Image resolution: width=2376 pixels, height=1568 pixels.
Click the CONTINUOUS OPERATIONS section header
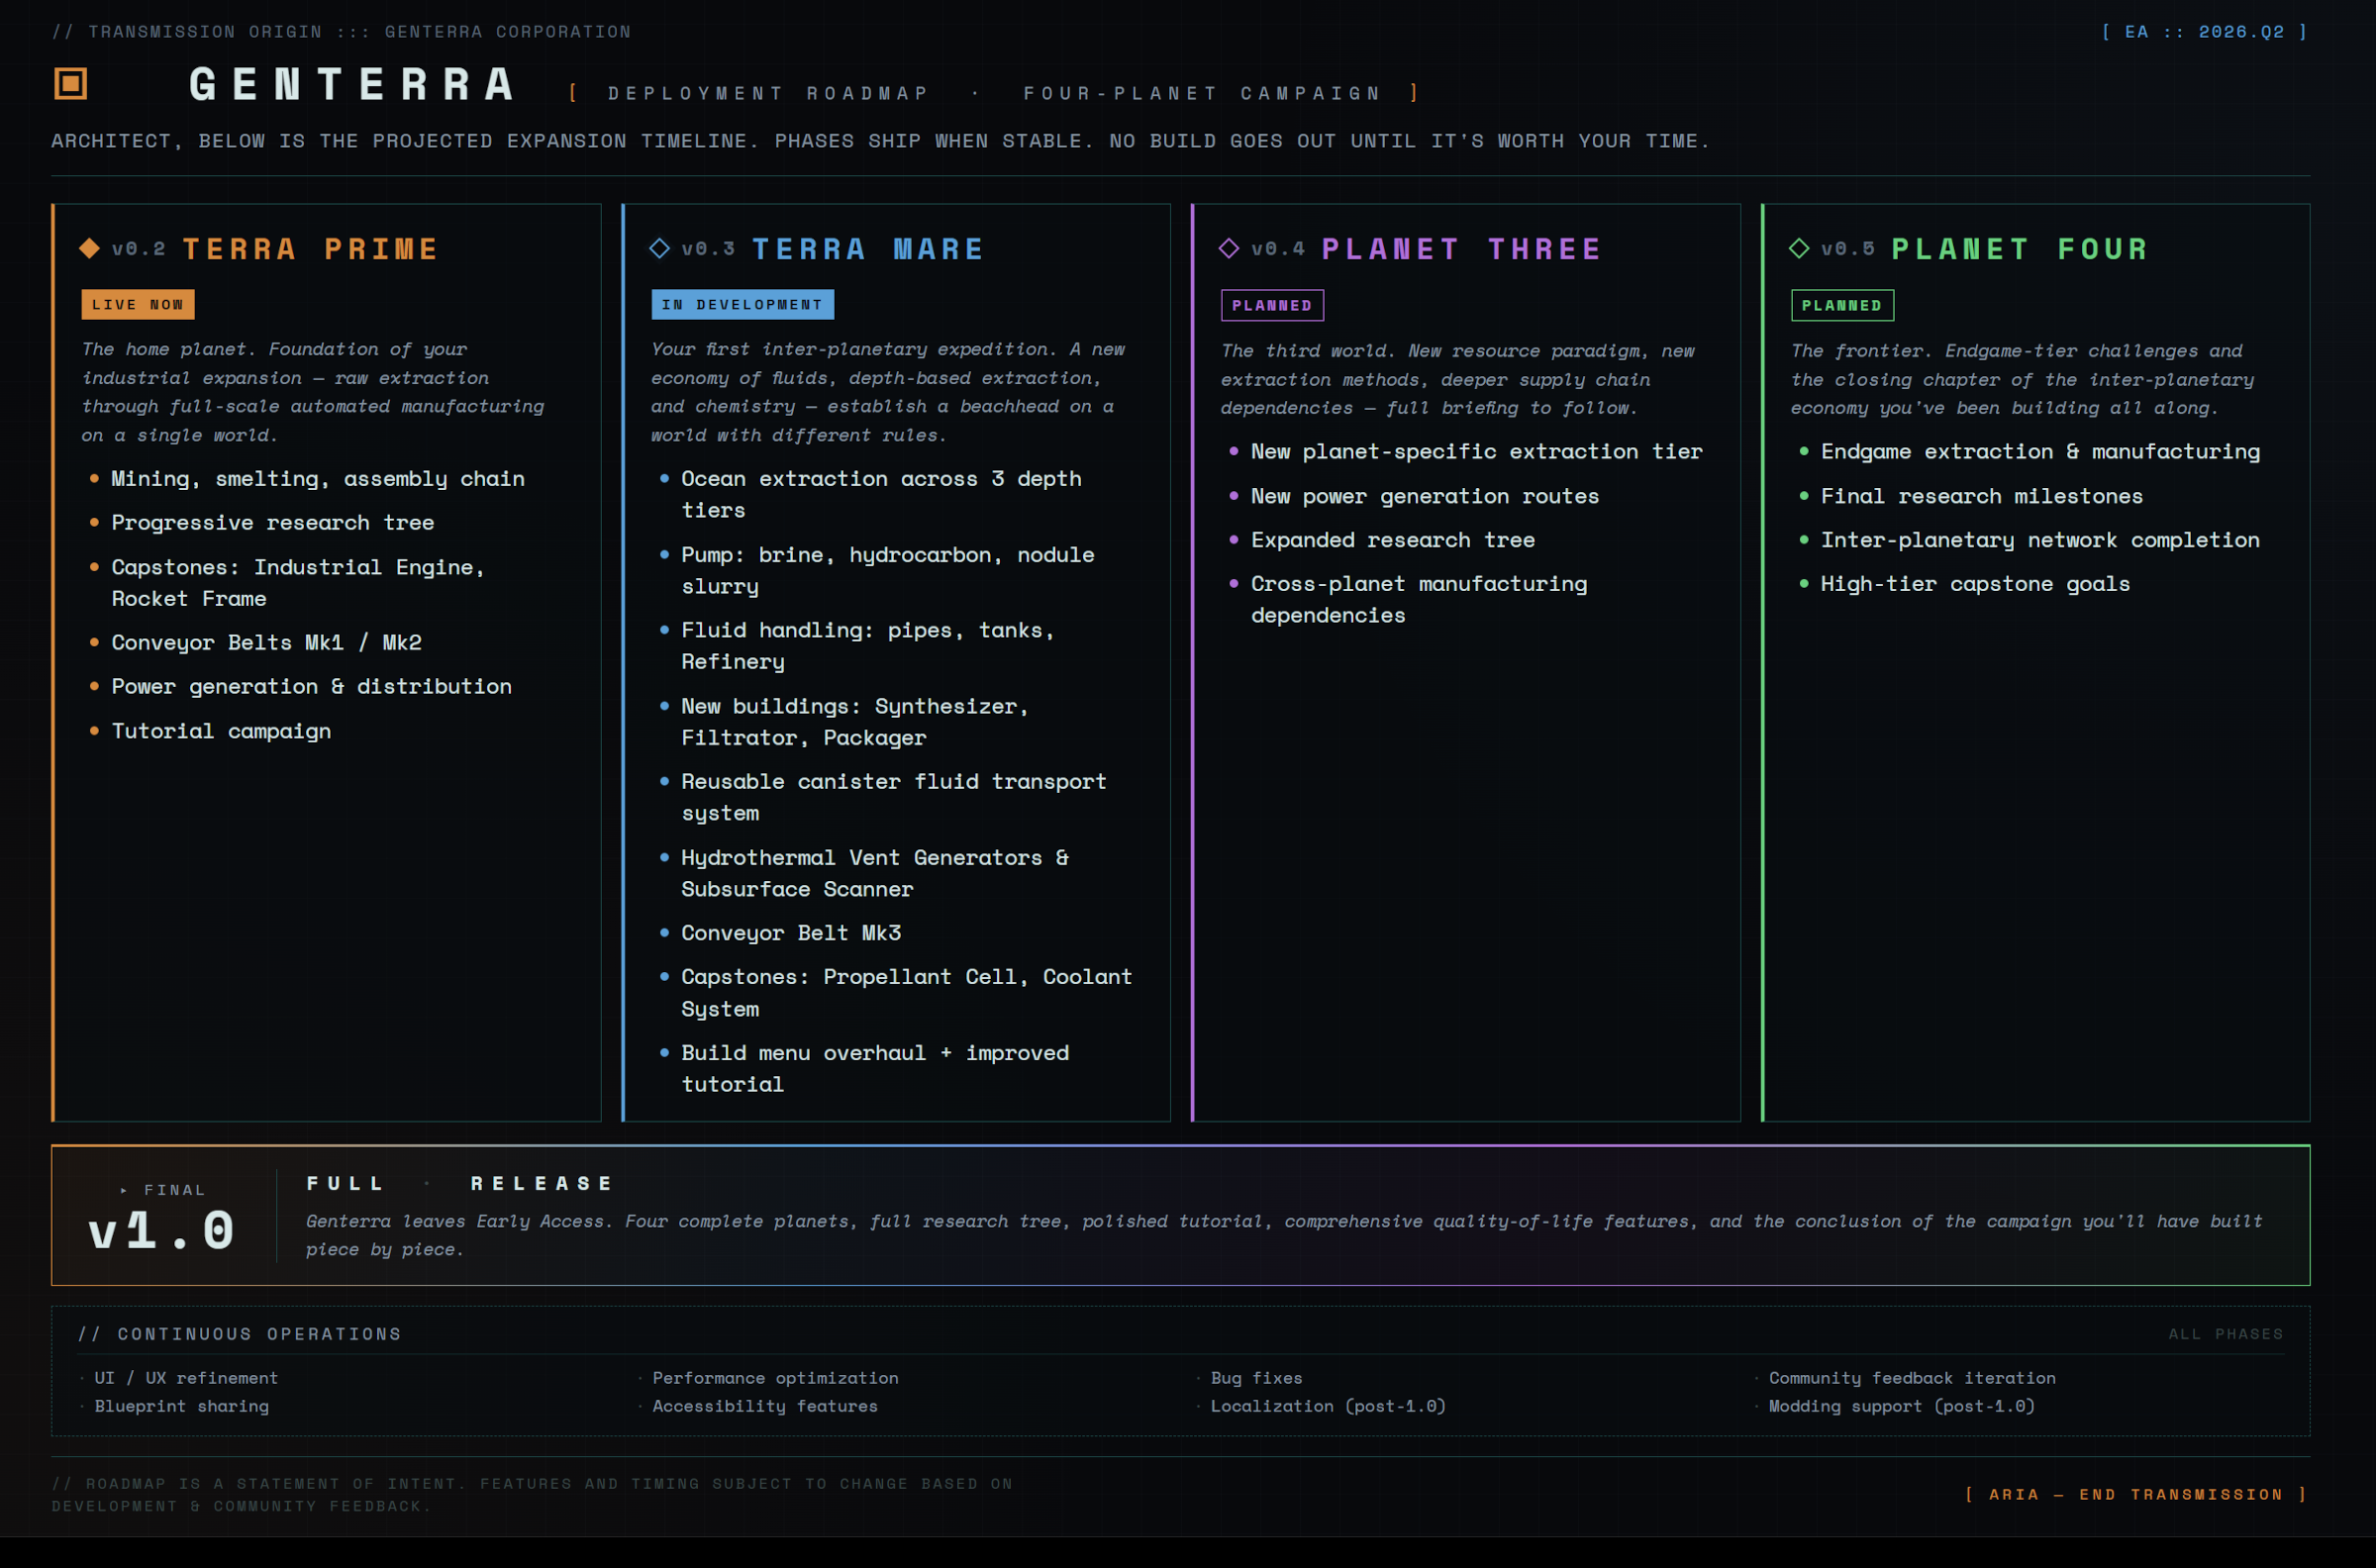click(240, 1334)
